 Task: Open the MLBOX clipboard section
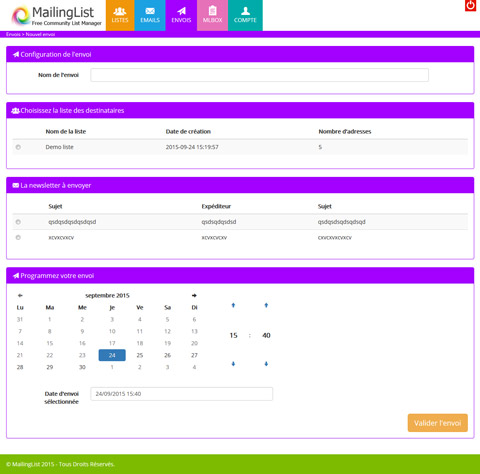click(x=212, y=15)
